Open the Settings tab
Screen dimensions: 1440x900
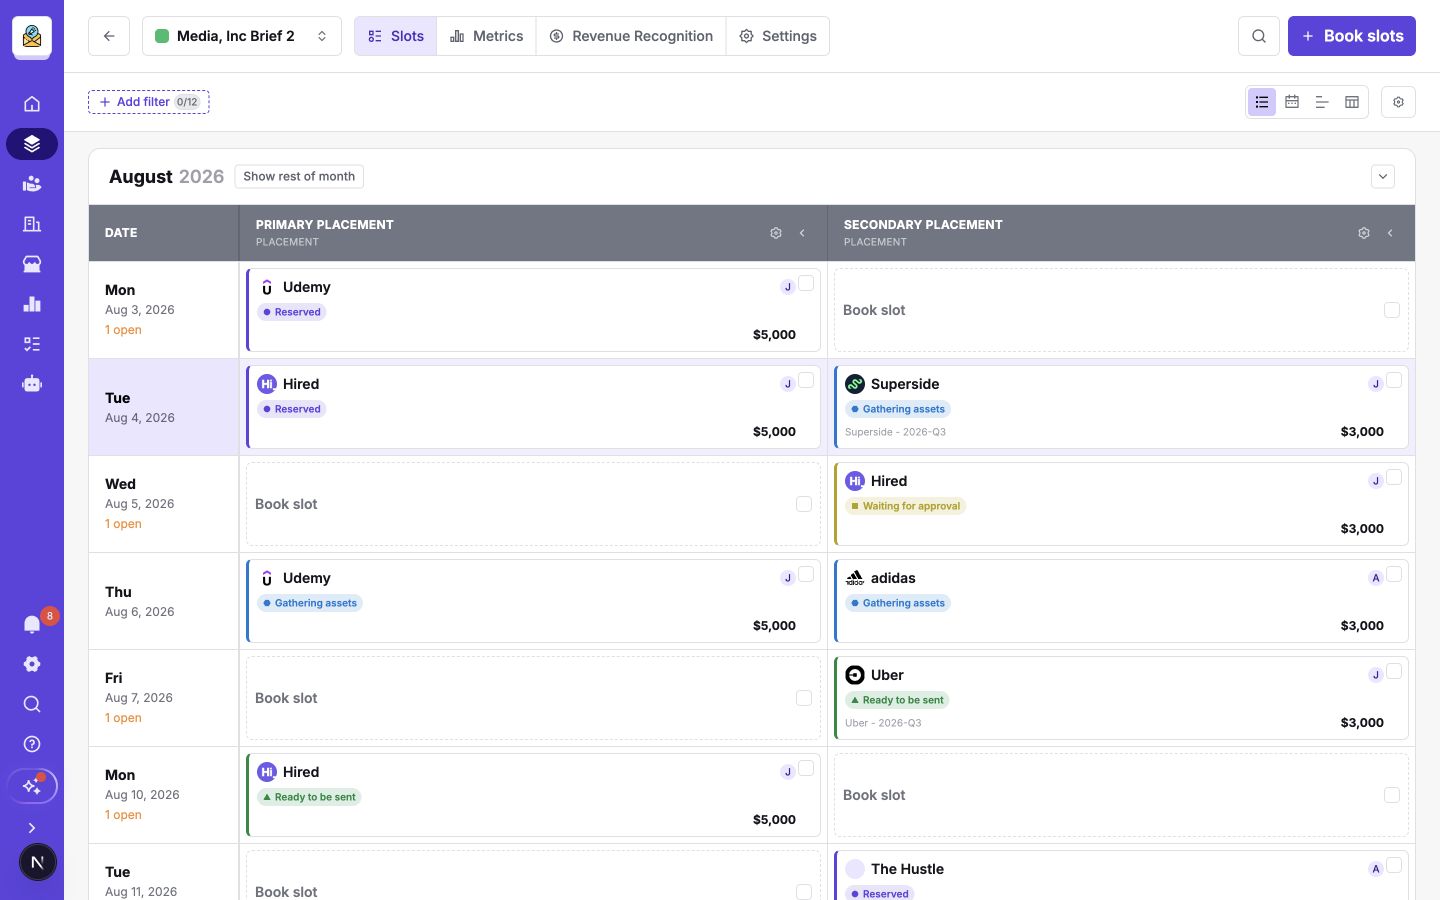pyautogui.click(x=778, y=36)
